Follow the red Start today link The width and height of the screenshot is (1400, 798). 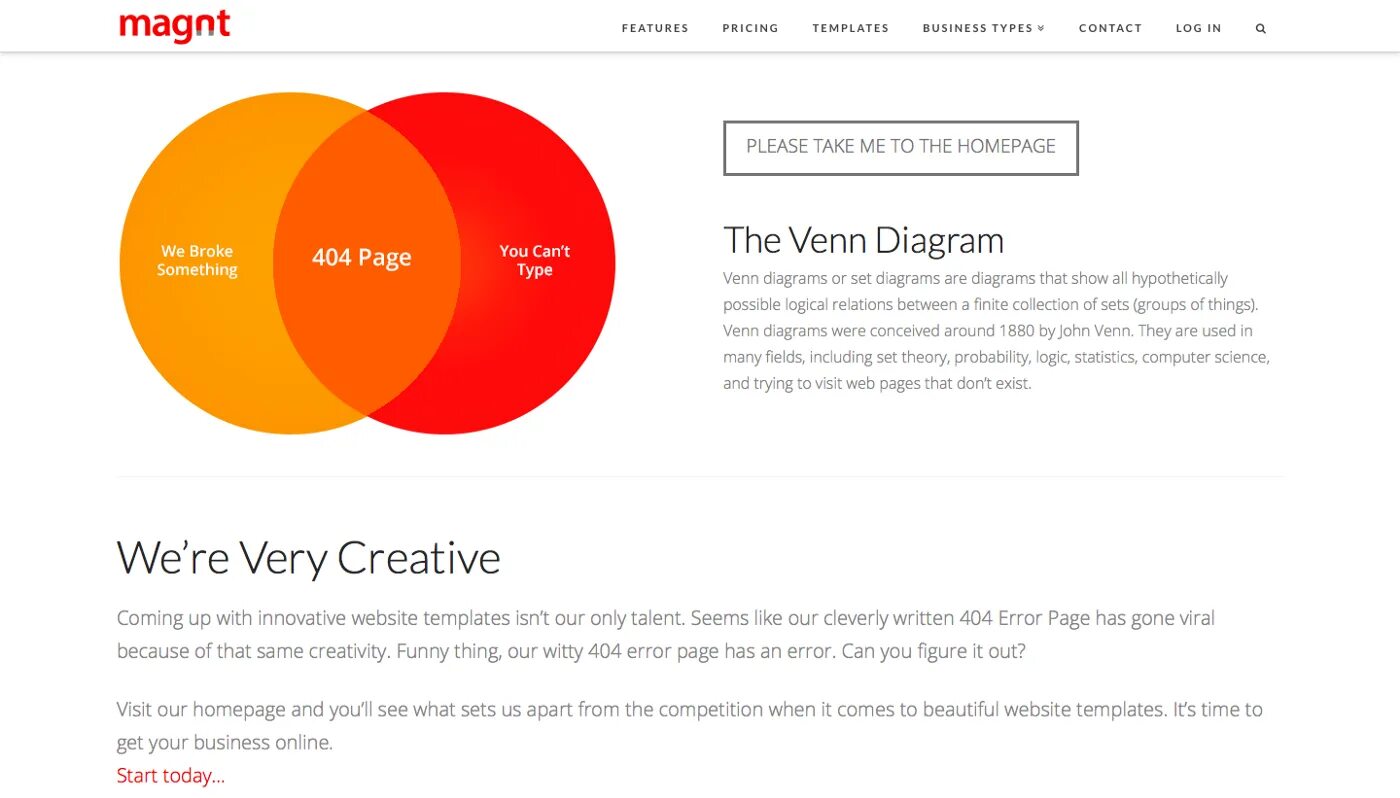pos(171,776)
